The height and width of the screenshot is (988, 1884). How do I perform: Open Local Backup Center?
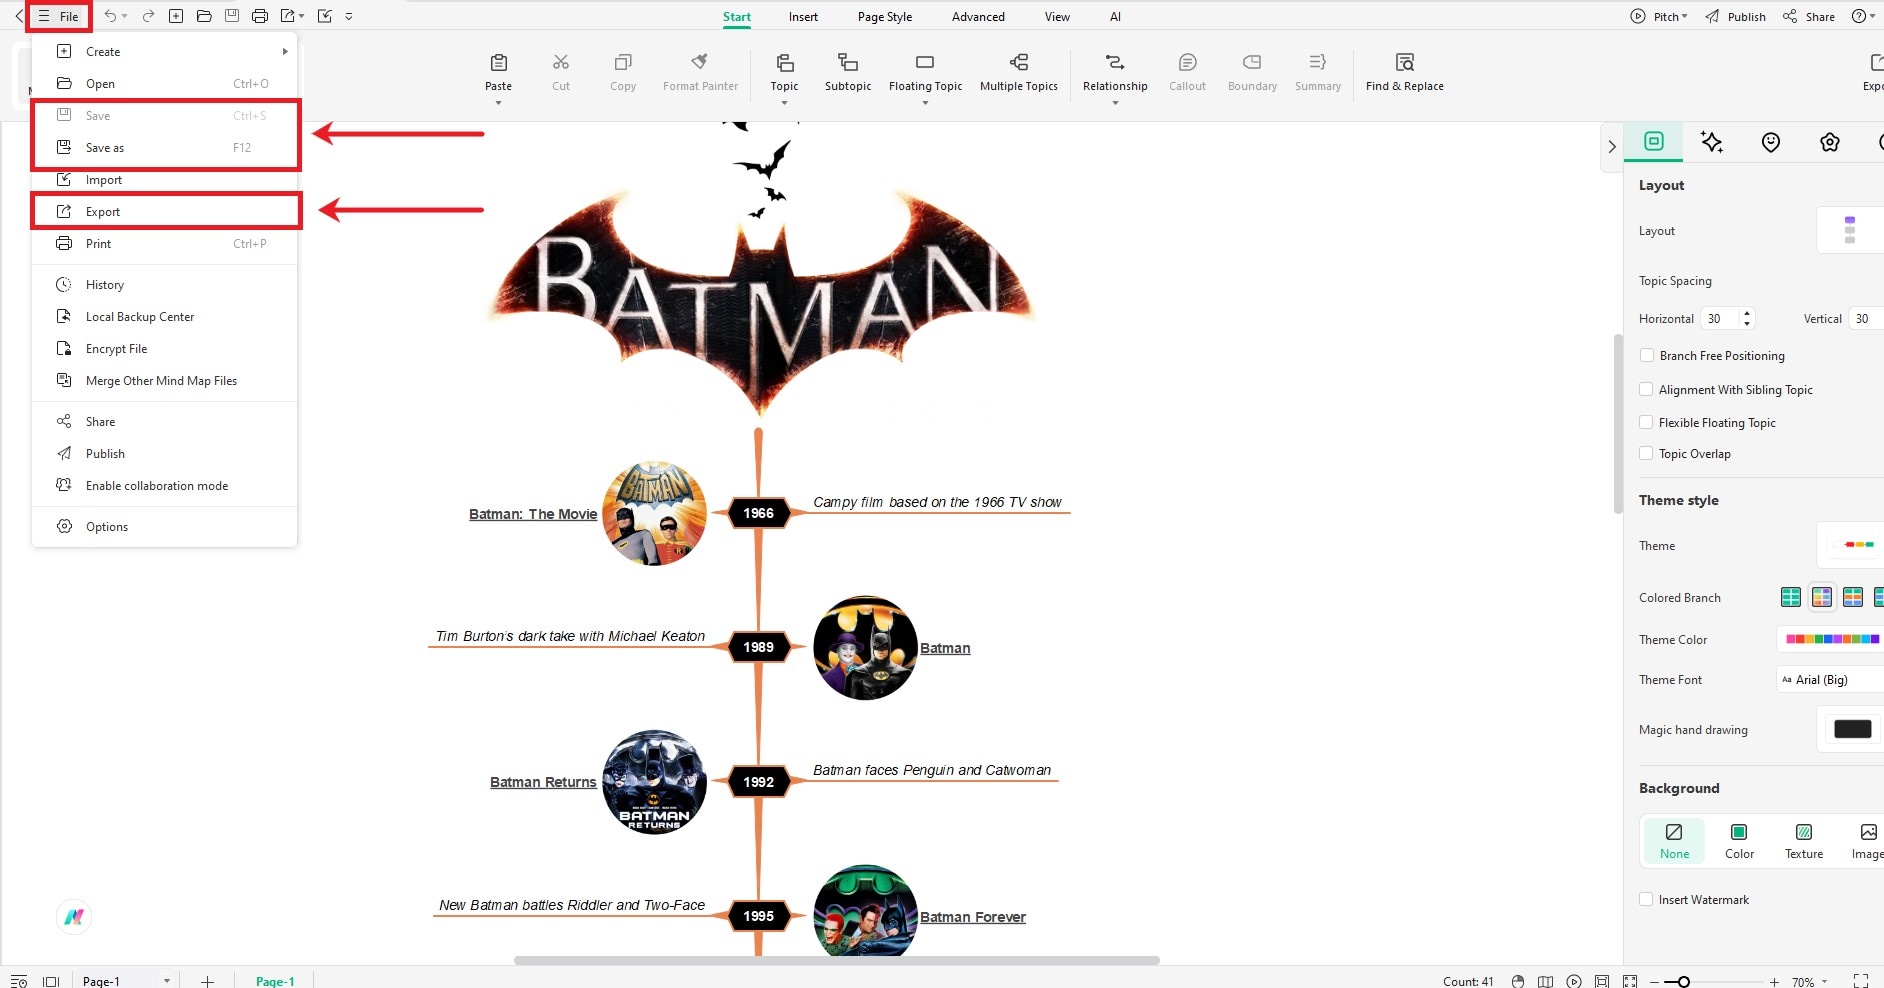click(x=165, y=317)
